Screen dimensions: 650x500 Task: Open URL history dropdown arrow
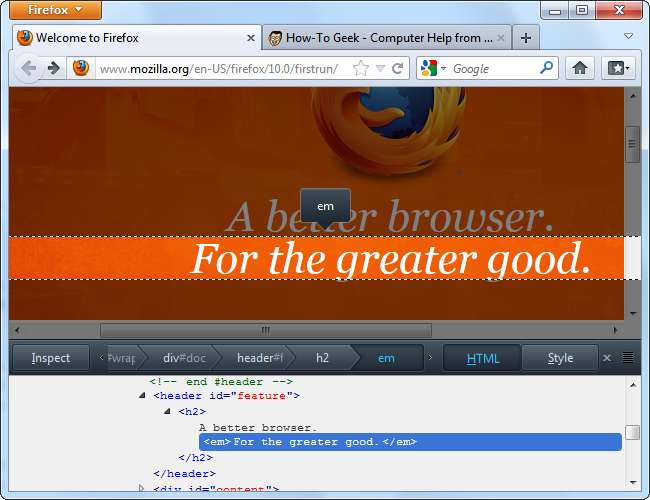380,68
